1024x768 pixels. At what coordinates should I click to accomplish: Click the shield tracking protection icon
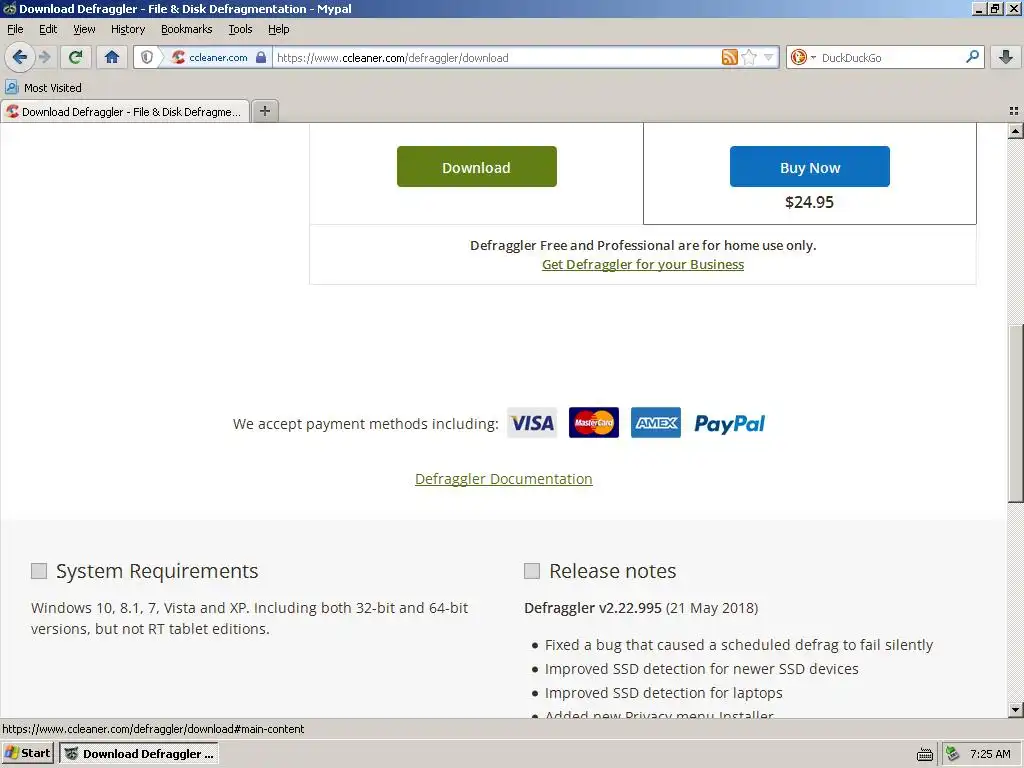coord(147,57)
